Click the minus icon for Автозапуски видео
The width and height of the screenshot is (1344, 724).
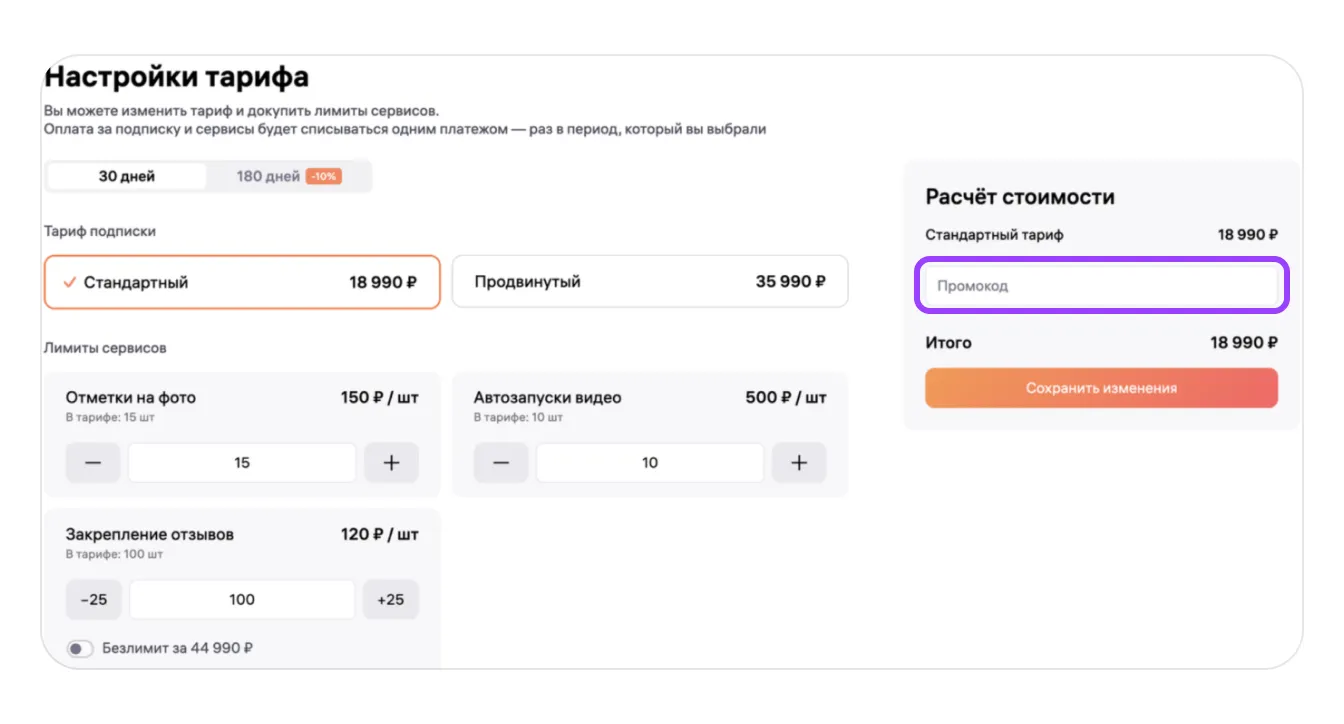coord(501,463)
